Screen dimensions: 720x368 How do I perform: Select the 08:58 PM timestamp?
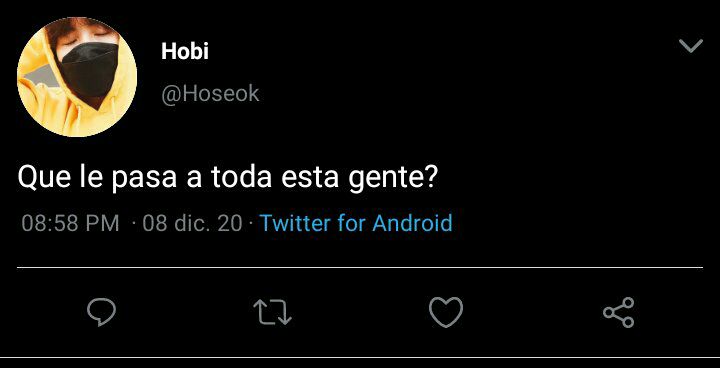pos(70,224)
